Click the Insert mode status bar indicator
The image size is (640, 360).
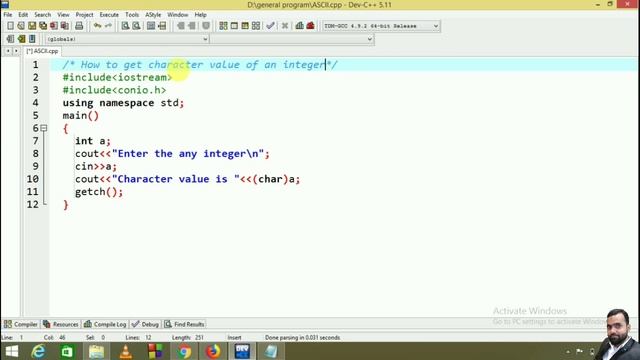pyautogui.click(x=234, y=338)
